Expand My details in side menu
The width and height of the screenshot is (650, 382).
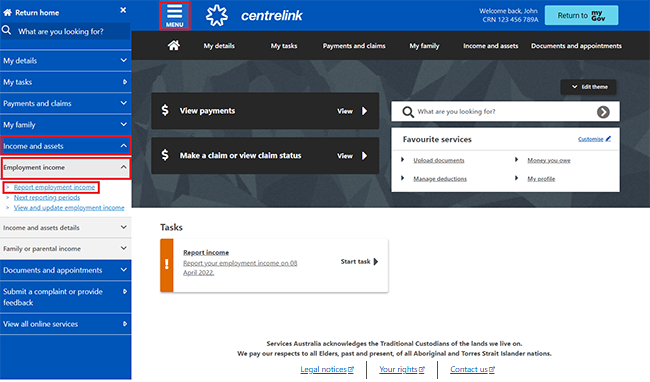tap(65, 61)
